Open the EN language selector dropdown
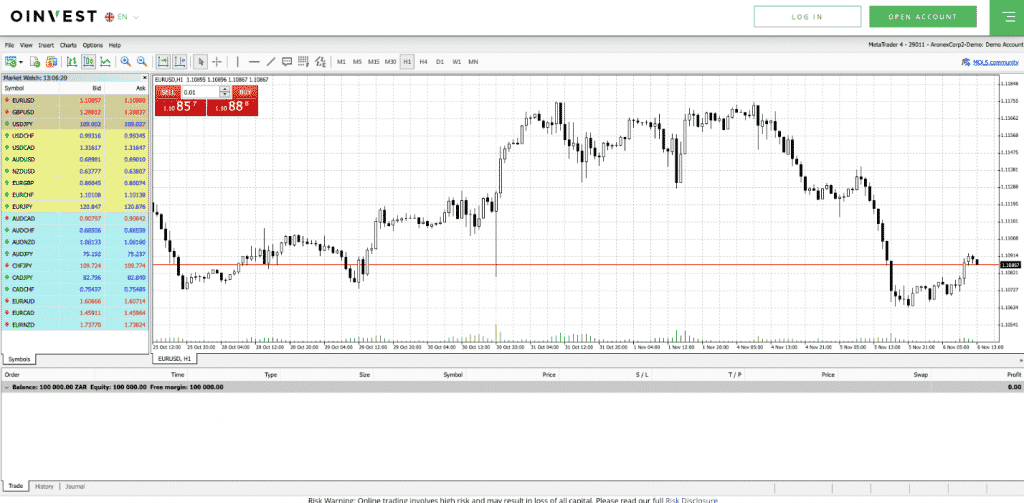Viewport: 1024px width, 503px height. coord(122,17)
